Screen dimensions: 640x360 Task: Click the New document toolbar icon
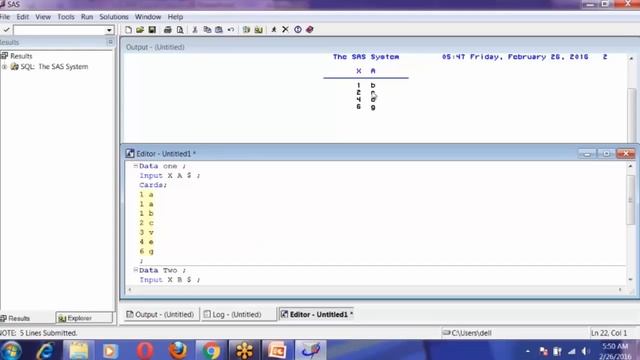coord(128,30)
